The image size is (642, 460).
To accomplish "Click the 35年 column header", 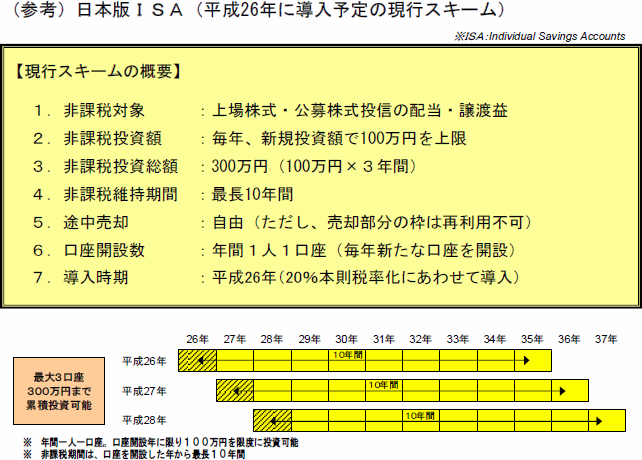I will click(x=532, y=339).
